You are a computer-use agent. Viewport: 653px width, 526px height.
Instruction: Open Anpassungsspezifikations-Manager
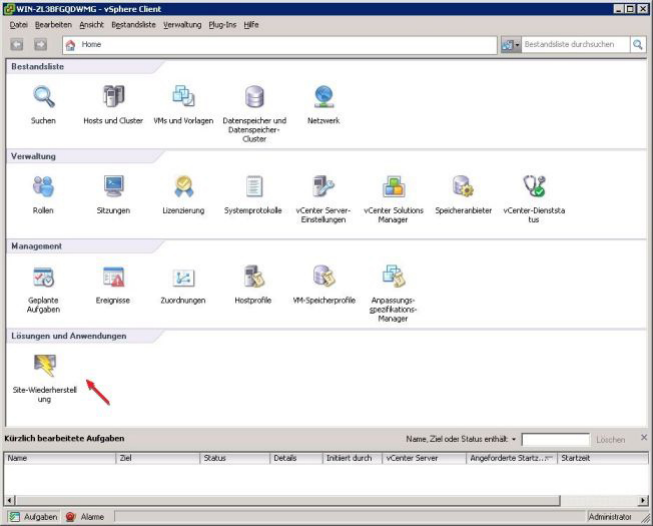pyautogui.click(x=394, y=293)
